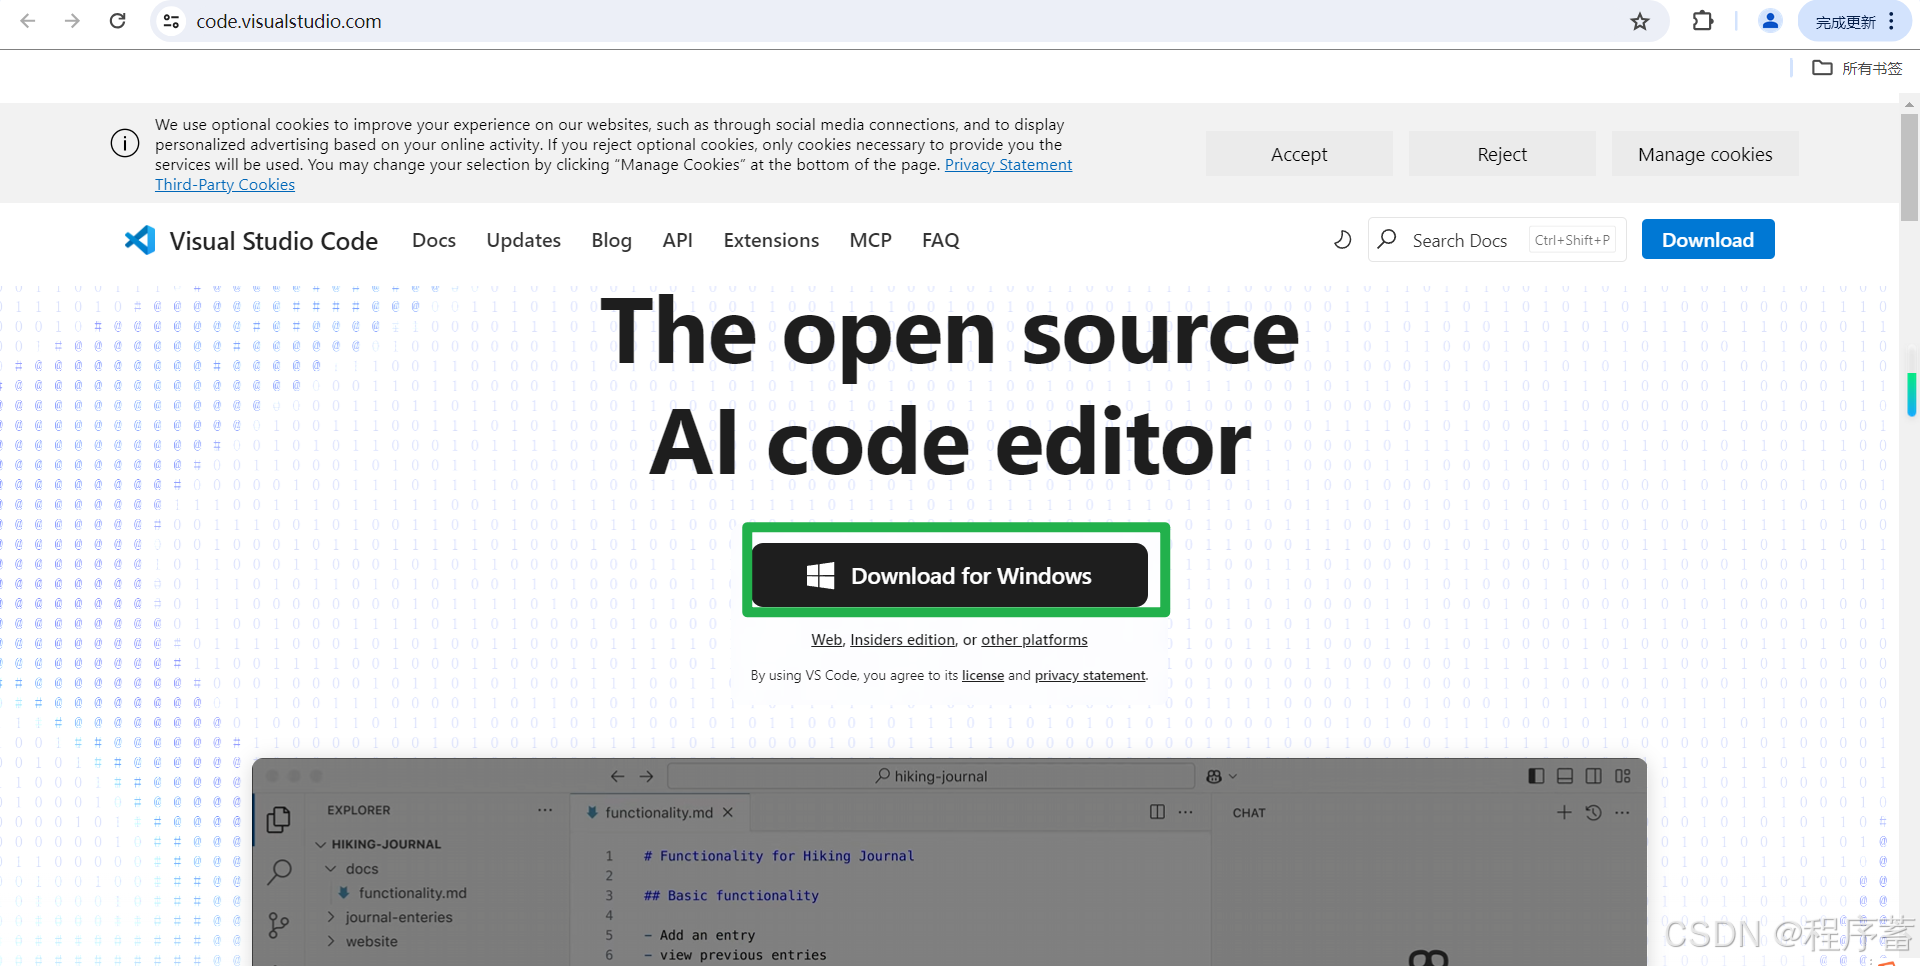Expand the journal-enteries folder

(331, 917)
